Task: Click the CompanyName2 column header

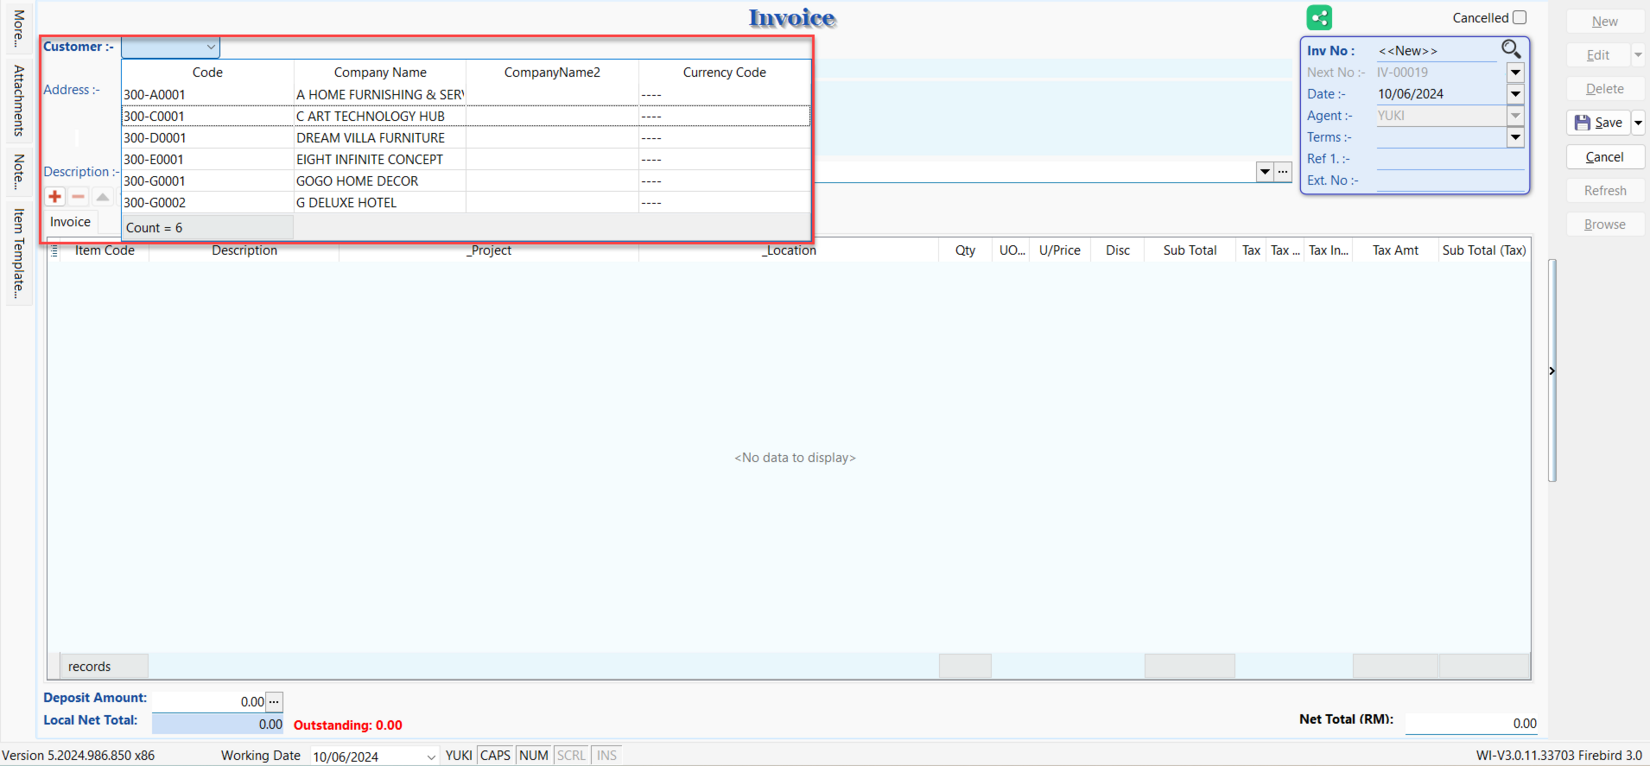Action: pyautogui.click(x=552, y=72)
